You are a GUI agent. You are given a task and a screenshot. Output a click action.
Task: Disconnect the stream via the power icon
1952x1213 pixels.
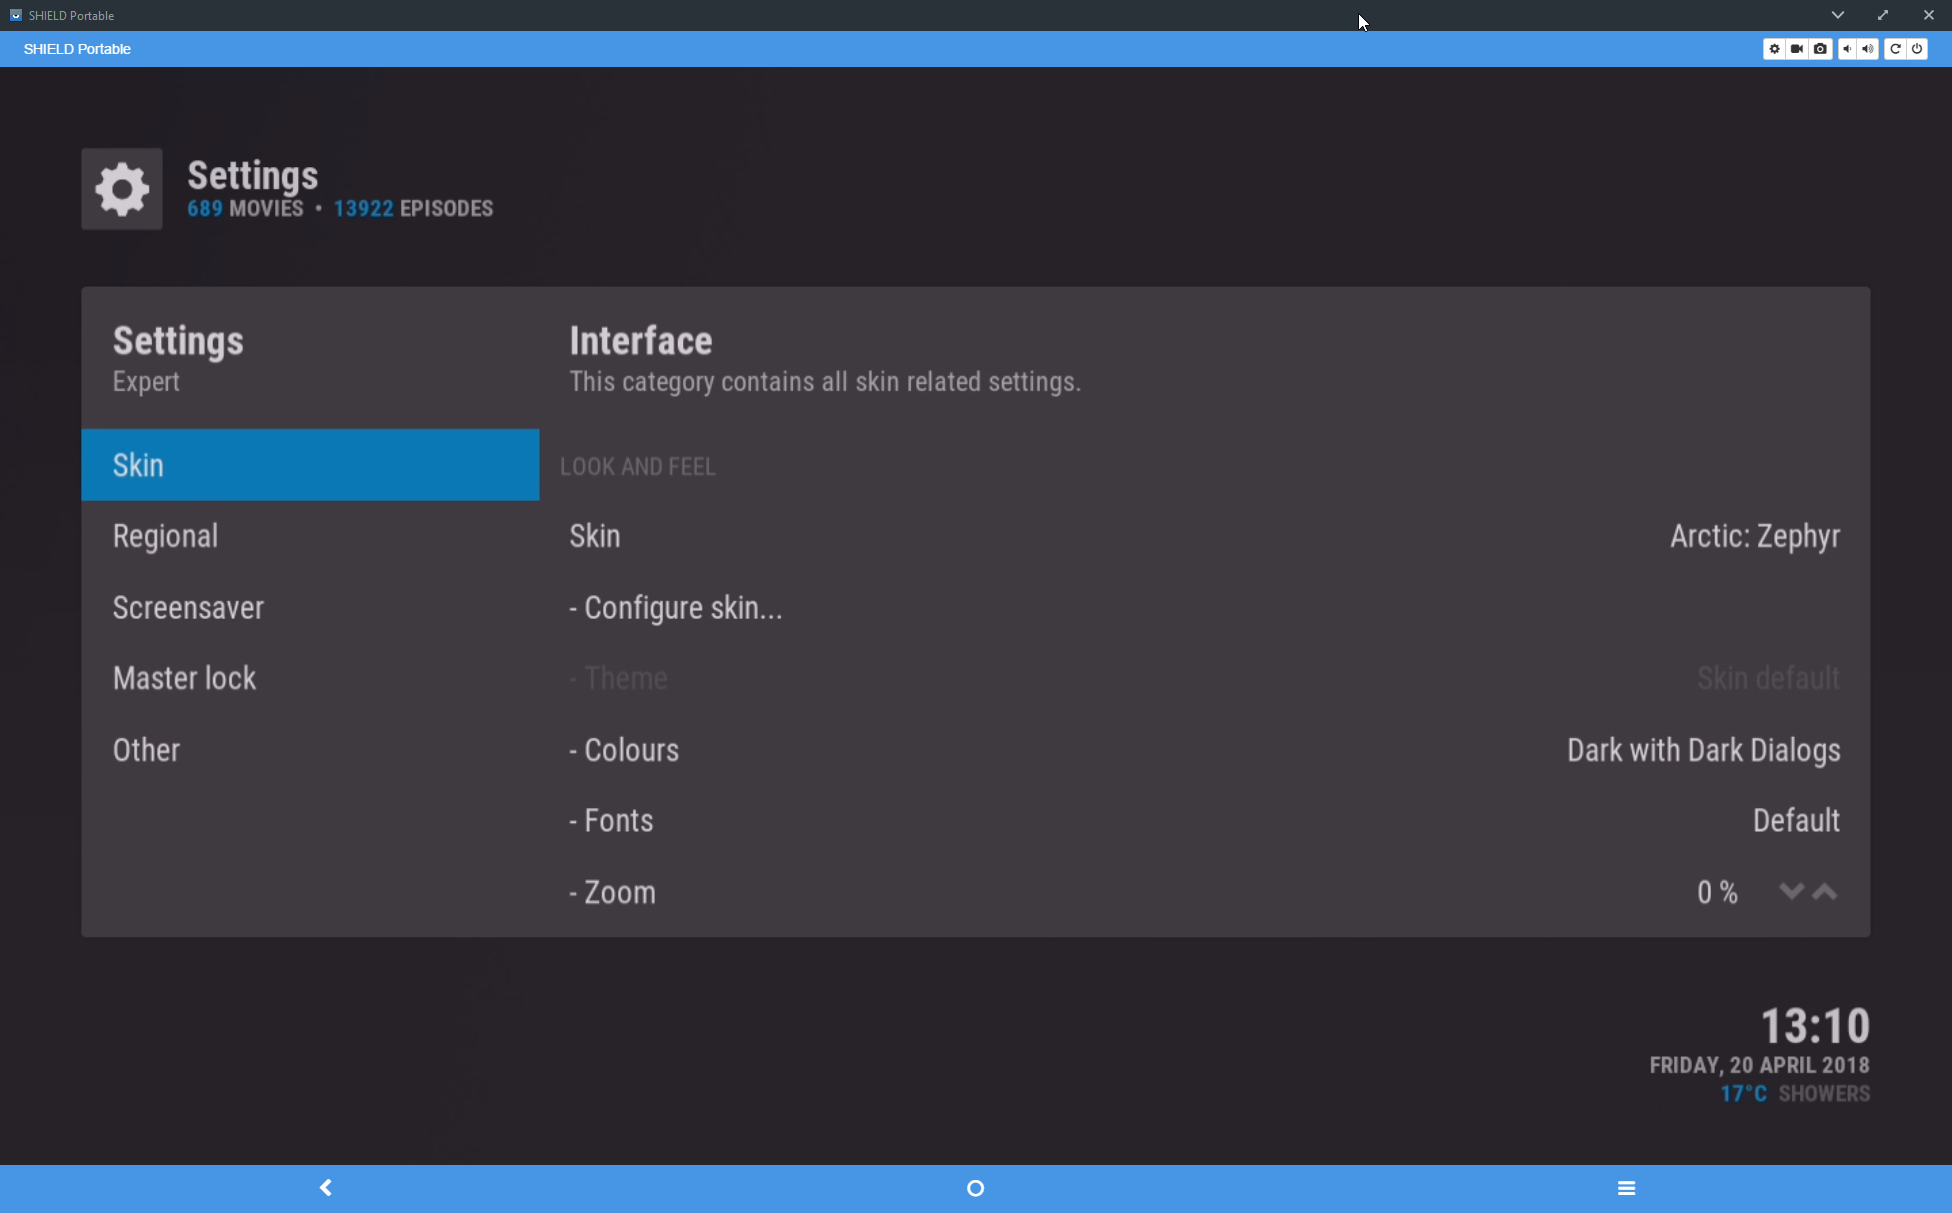(1917, 49)
